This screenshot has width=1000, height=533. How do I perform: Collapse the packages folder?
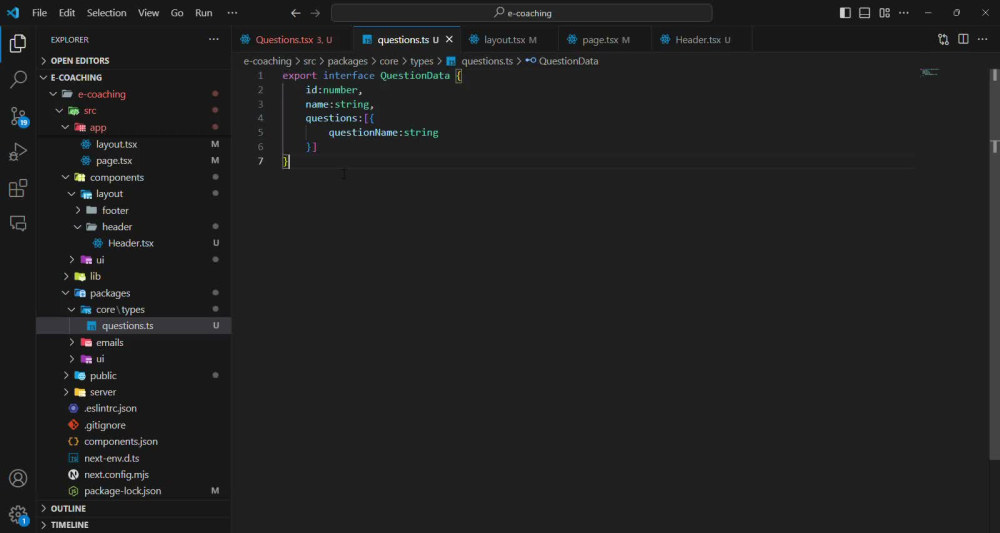(x=134, y=293)
